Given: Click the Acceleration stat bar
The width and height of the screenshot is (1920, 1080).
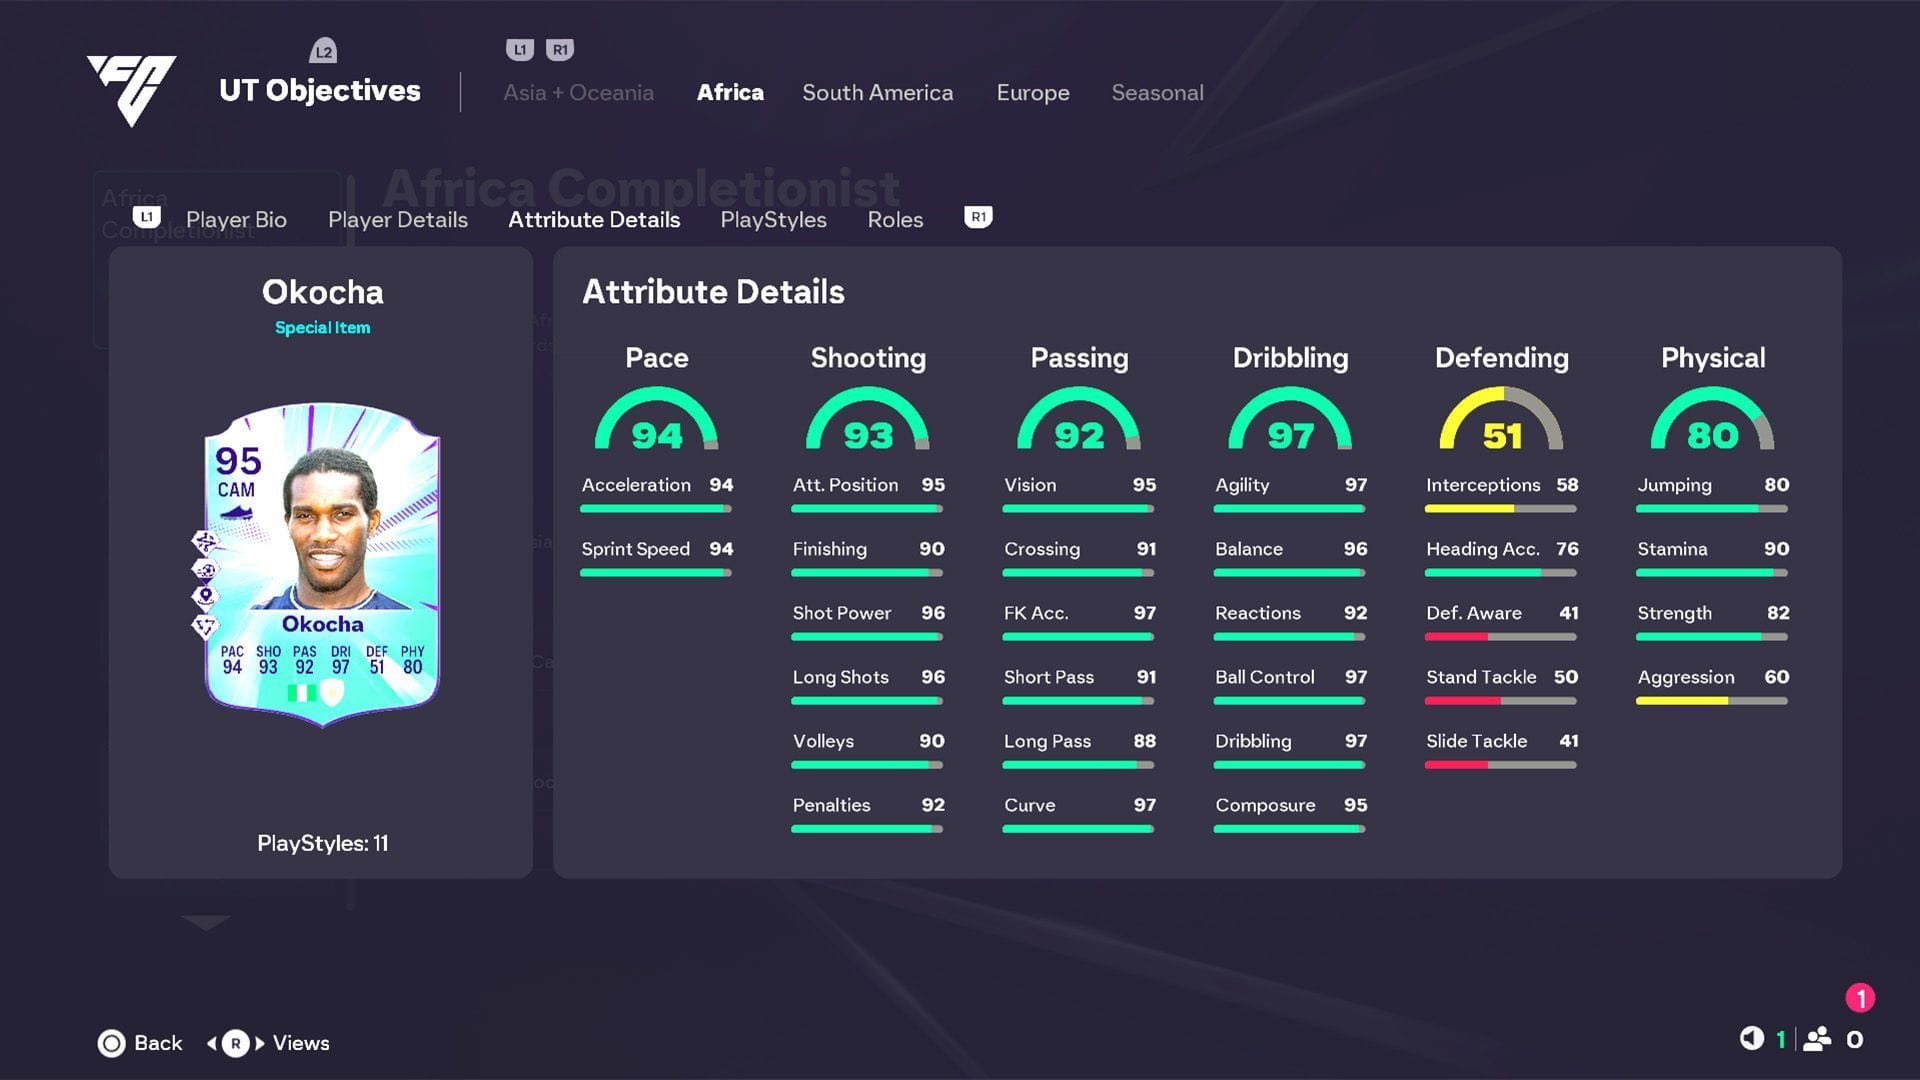Looking at the screenshot, I should tap(656, 509).
